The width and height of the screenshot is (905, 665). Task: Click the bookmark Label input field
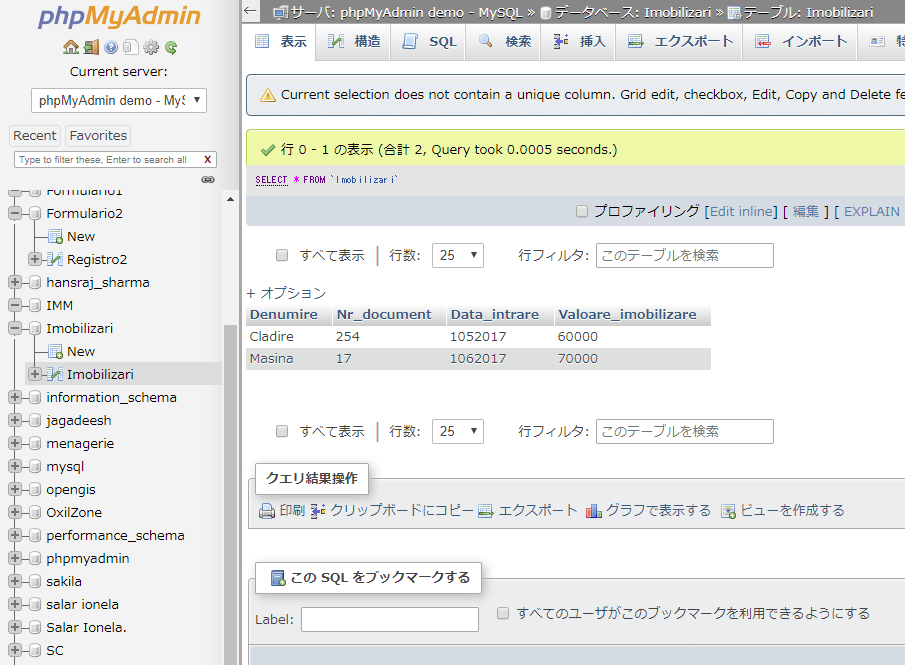pyautogui.click(x=390, y=619)
